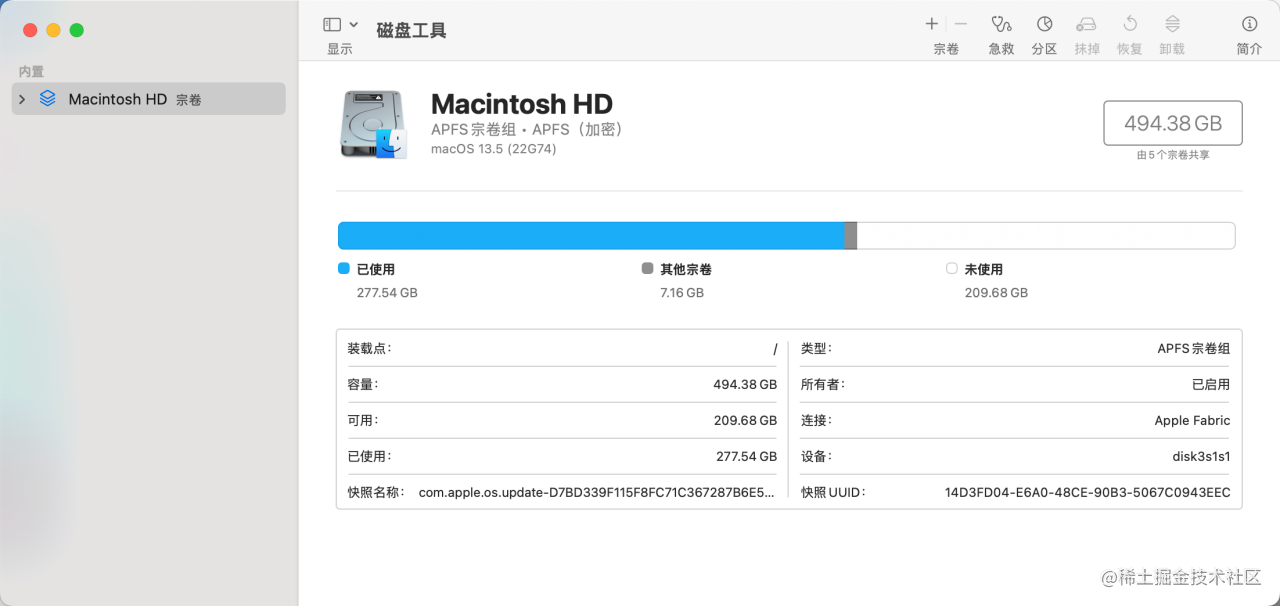The height and width of the screenshot is (606, 1280).
Task: Click the 容量 row value 494.38 GB
Action: pos(745,384)
